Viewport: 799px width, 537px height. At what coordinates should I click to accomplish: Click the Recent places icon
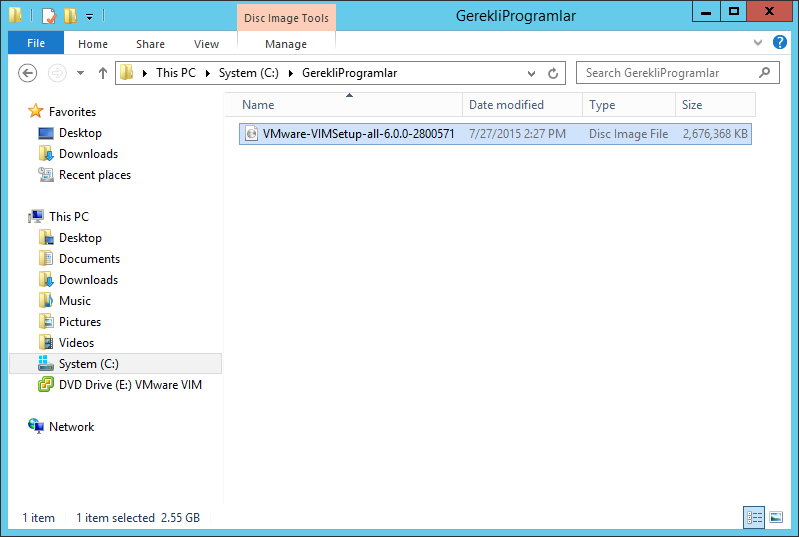tap(46, 175)
